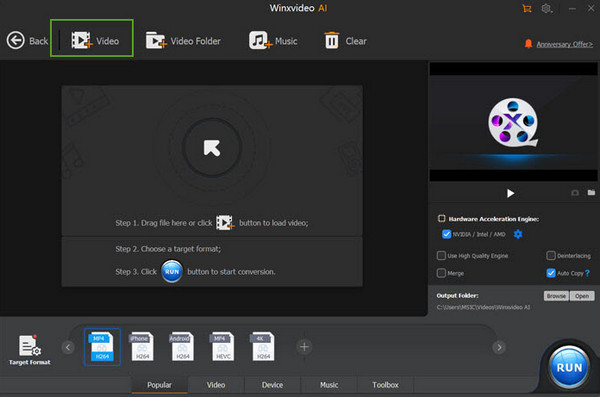
Task: Play the preview video
Action: pyautogui.click(x=510, y=193)
